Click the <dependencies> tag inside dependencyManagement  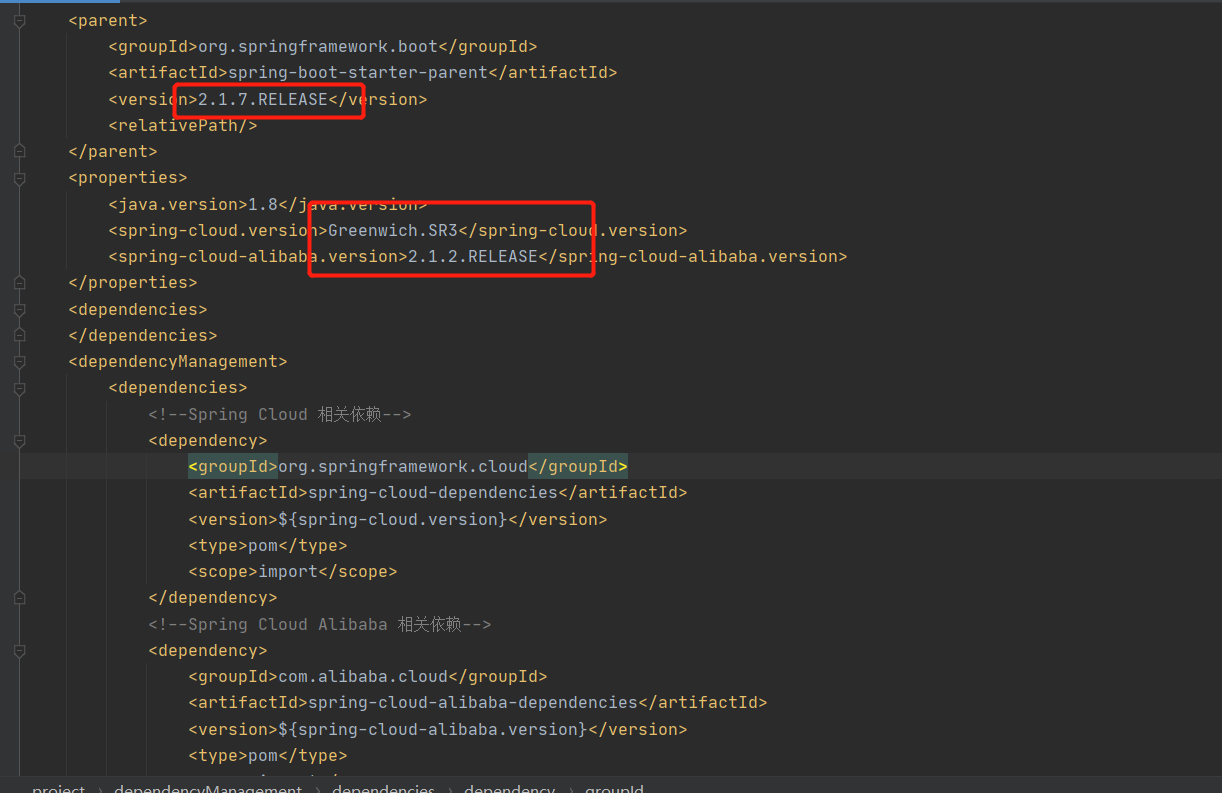click(x=178, y=387)
